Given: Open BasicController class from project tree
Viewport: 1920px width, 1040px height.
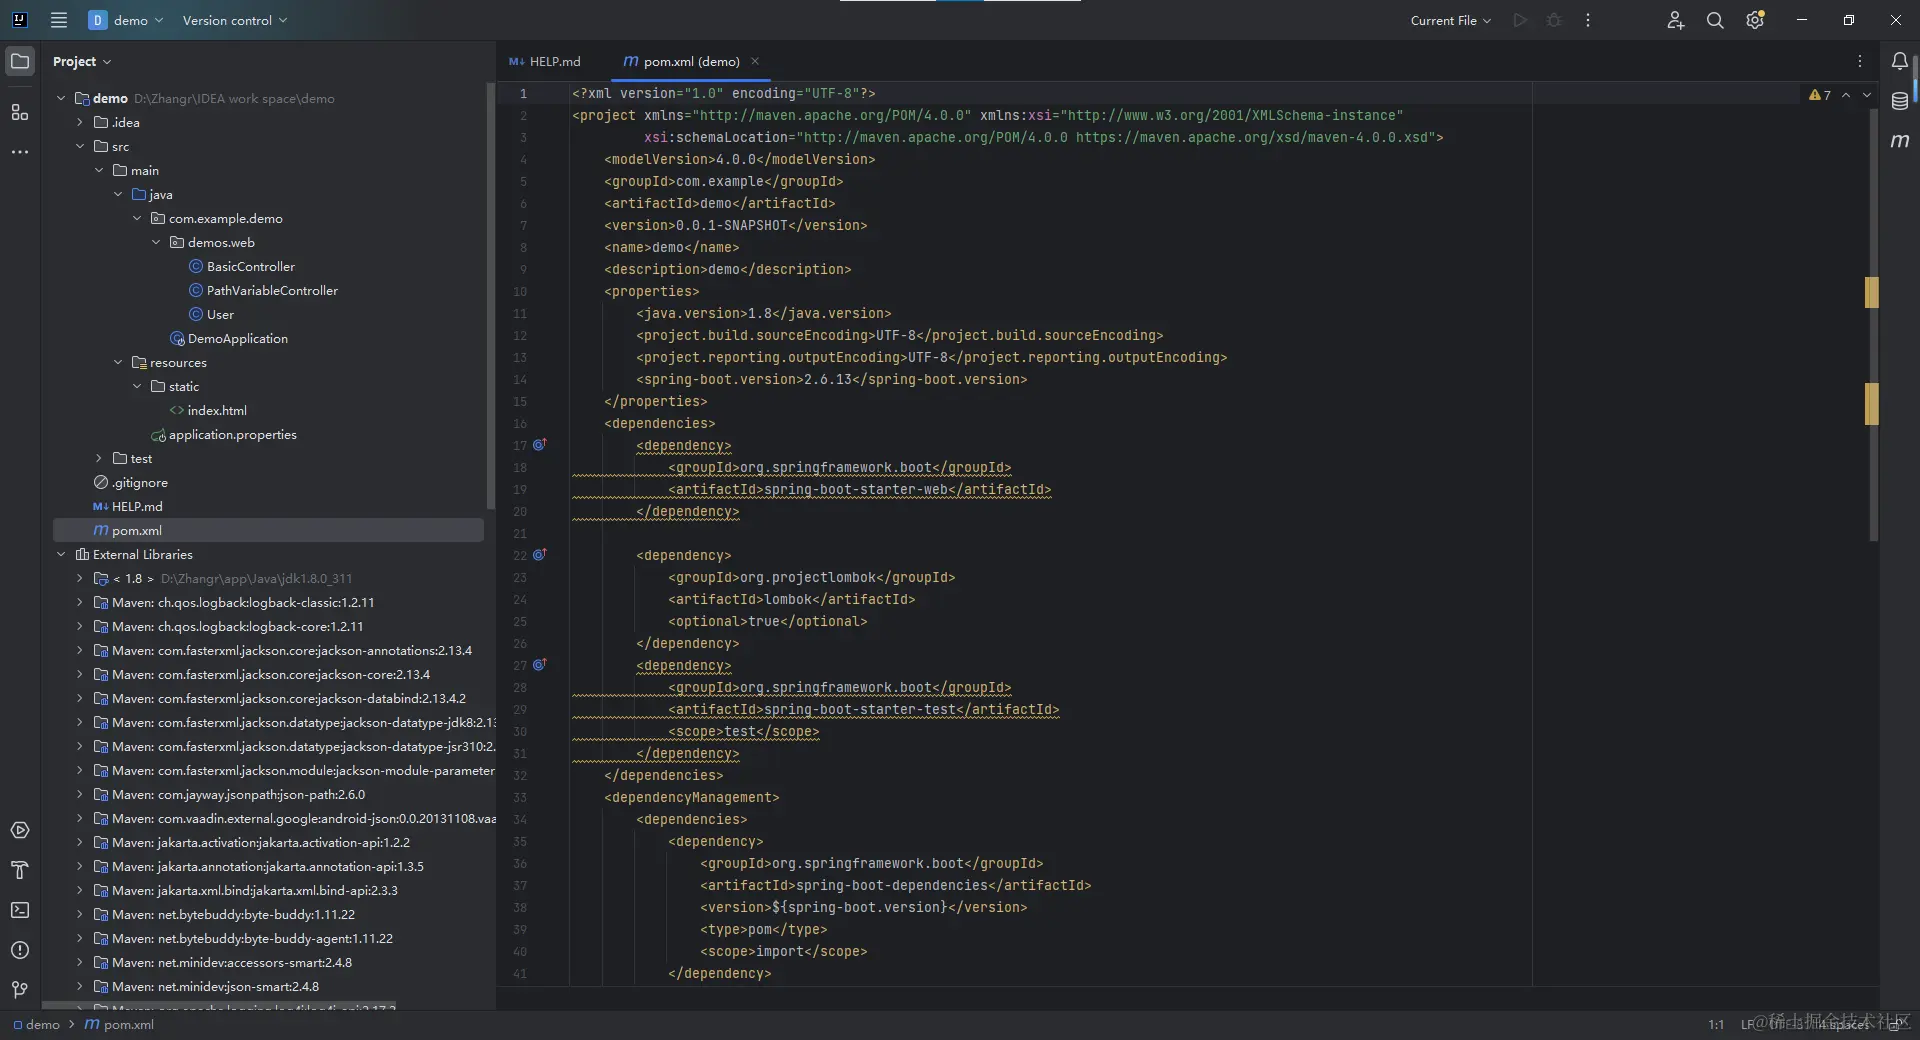Looking at the screenshot, I should pyautogui.click(x=250, y=267).
